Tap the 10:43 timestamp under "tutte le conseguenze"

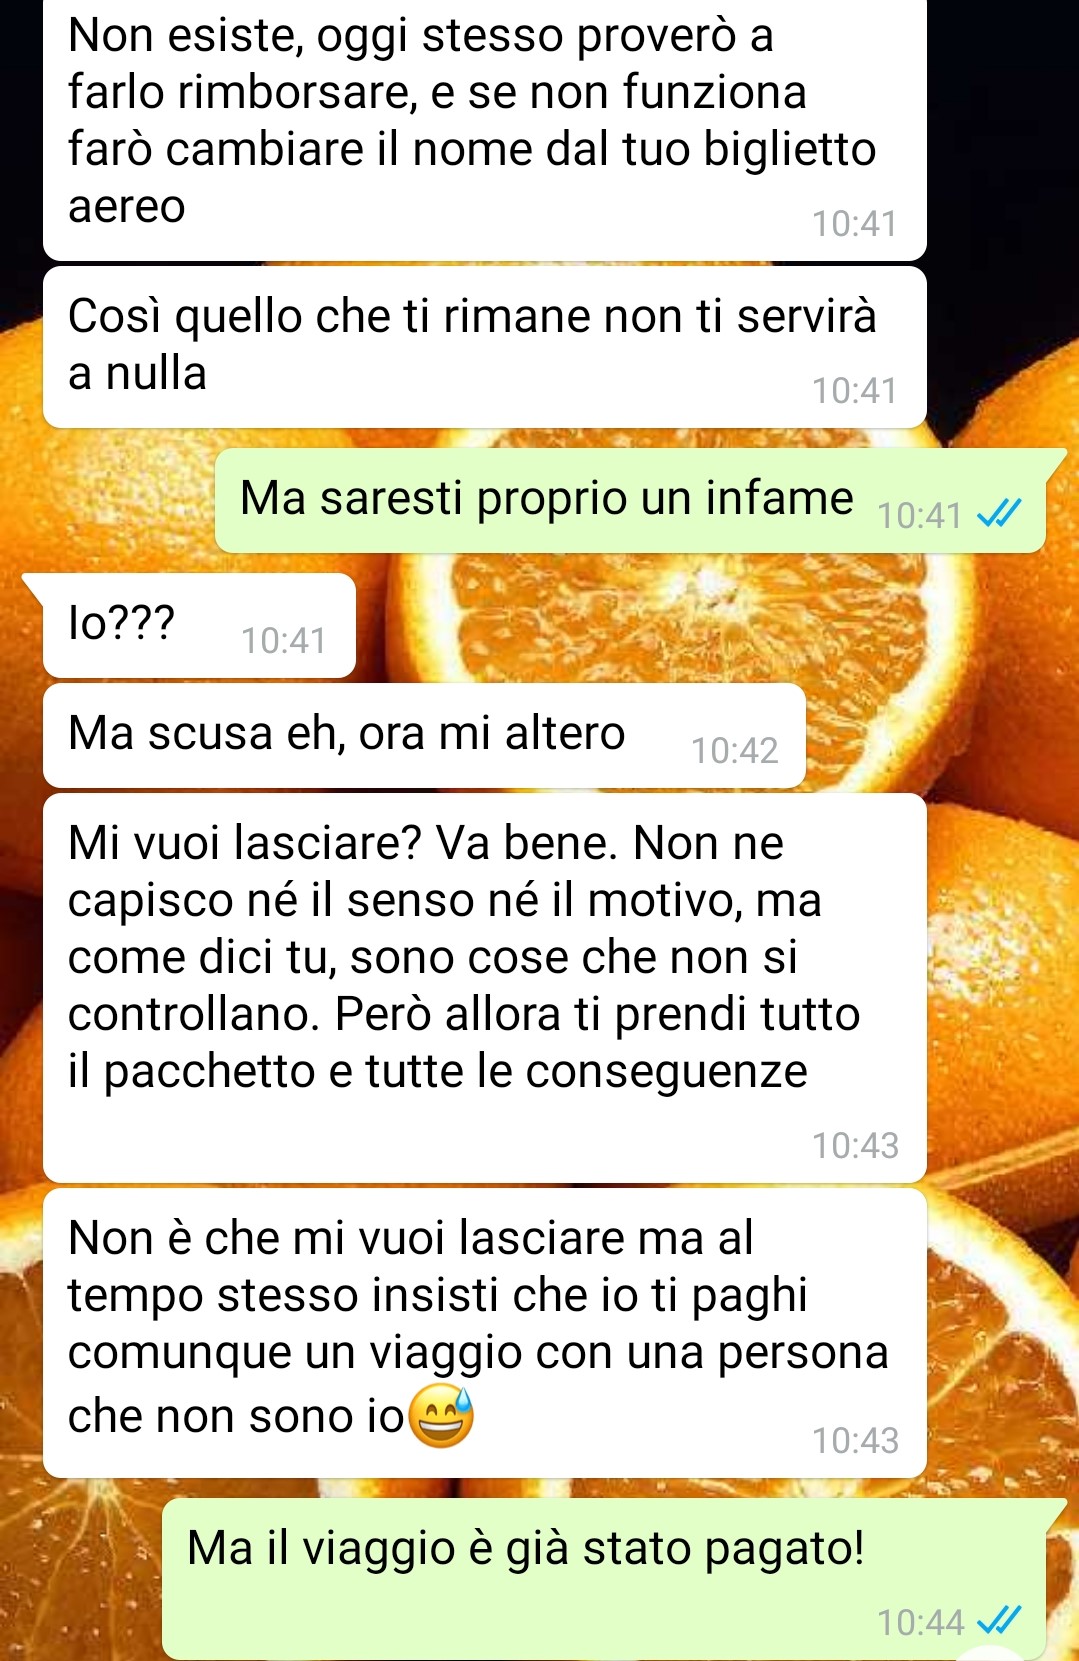point(856,1145)
